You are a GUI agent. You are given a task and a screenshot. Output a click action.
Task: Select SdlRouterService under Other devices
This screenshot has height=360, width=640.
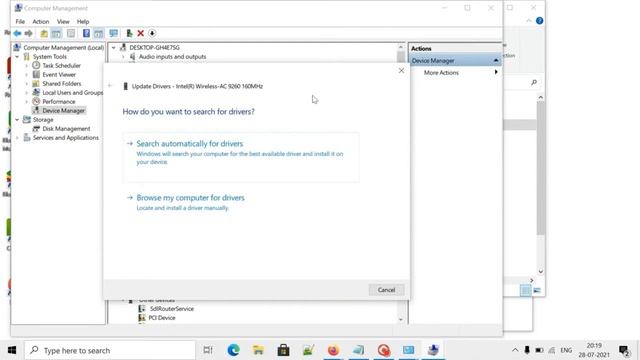[x=171, y=309]
